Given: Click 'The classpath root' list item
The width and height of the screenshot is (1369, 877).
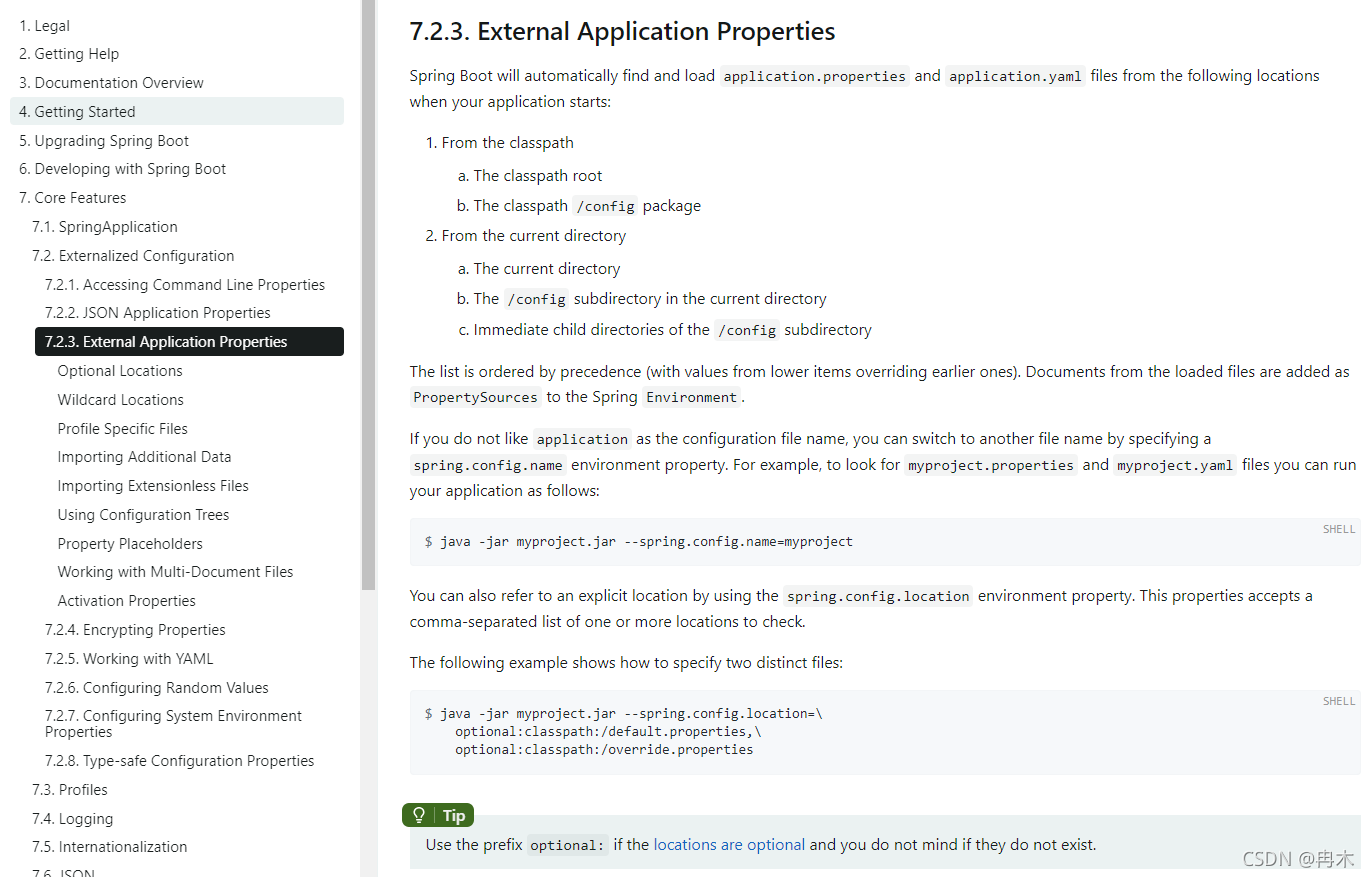Looking at the screenshot, I should pyautogui.click(x=538, y=176).
